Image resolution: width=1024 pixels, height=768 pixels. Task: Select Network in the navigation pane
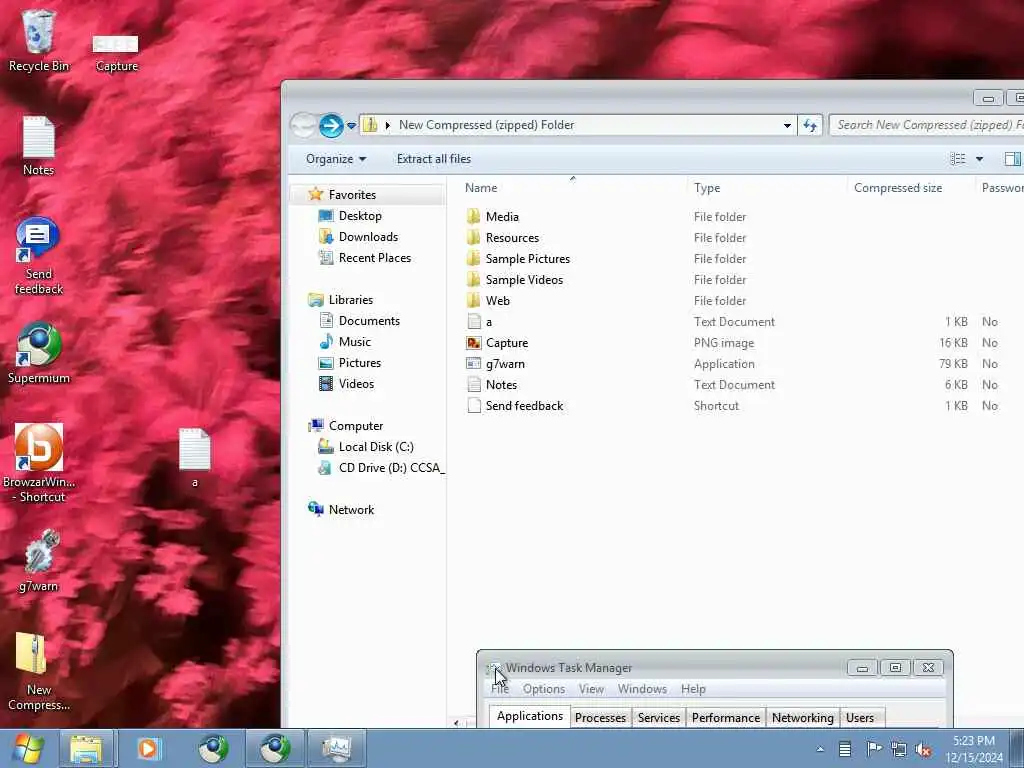click(351, 510)
